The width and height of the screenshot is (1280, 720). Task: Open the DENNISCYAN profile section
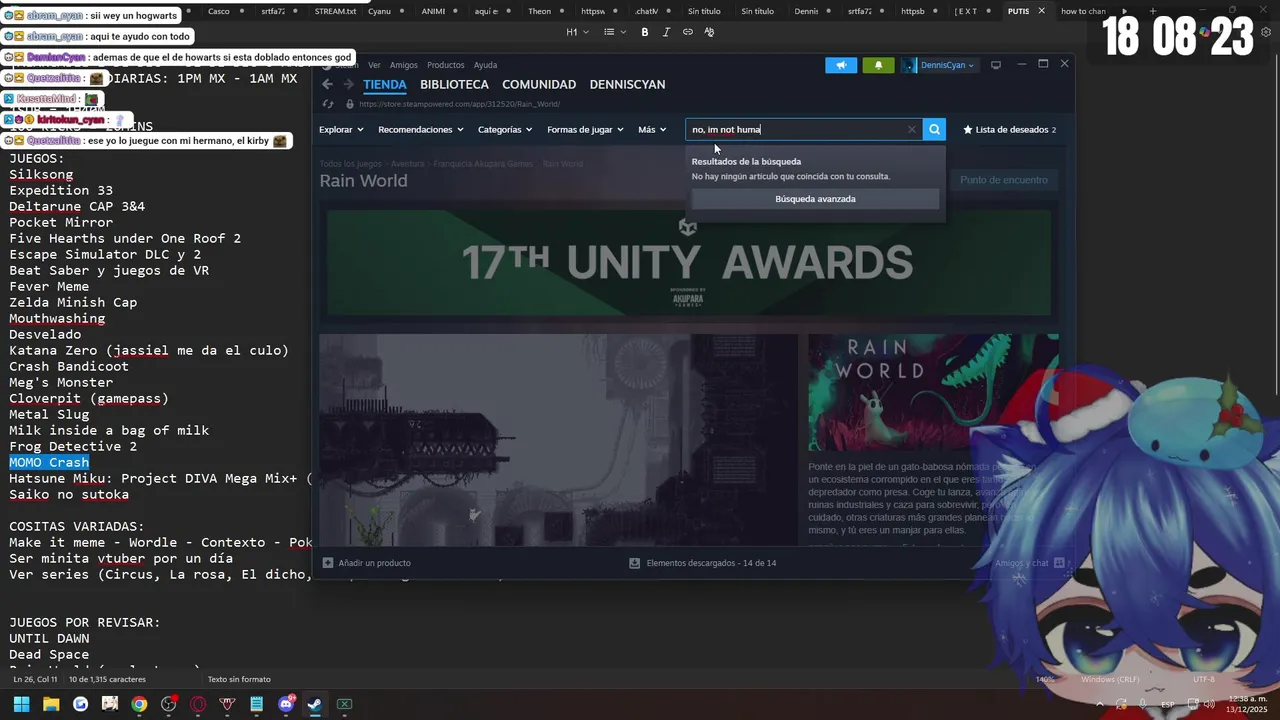point(627,84)
